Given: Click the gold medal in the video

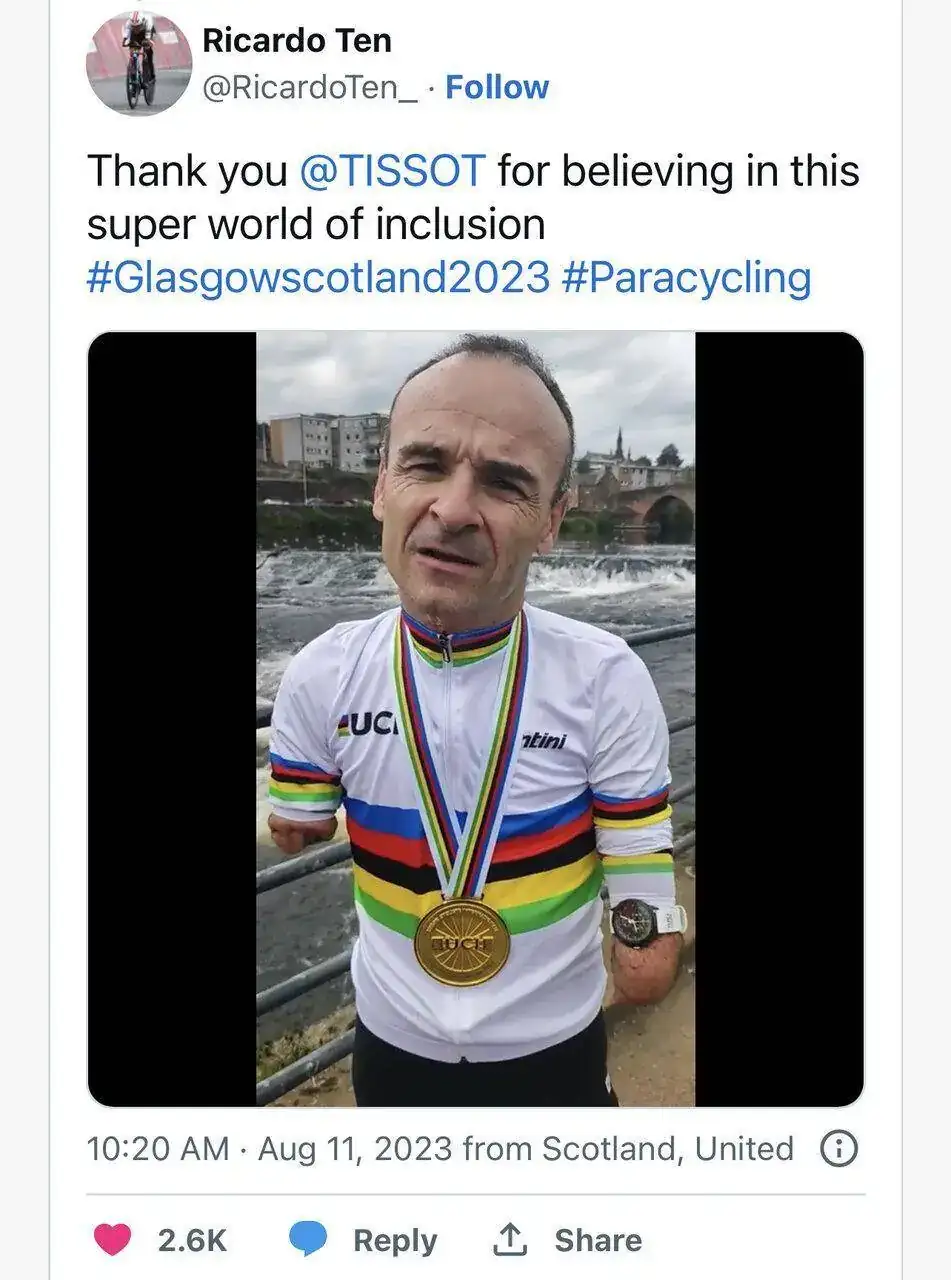Looking at the screenshot, I should (x=462, y=942).
